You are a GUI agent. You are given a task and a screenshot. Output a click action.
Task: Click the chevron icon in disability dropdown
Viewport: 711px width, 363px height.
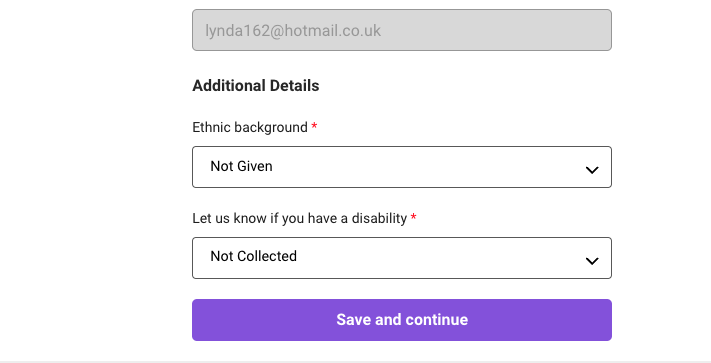pos(592,261)
